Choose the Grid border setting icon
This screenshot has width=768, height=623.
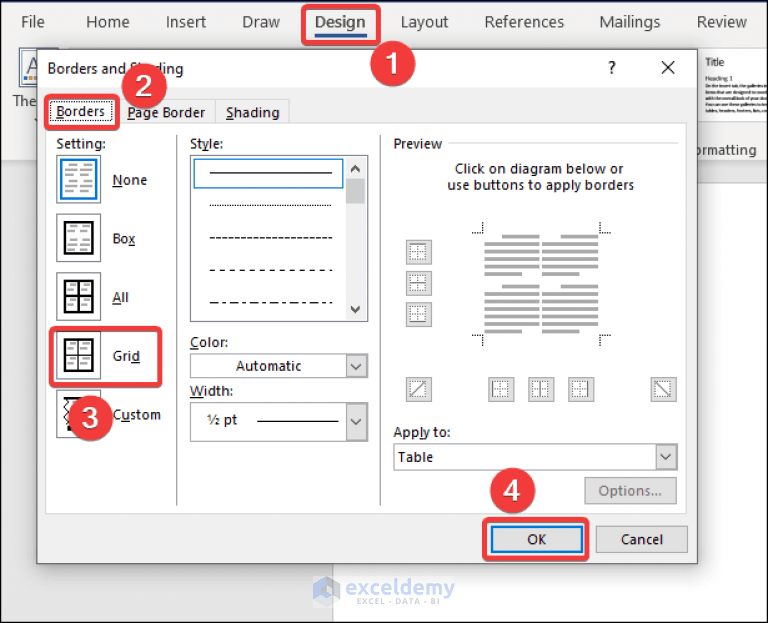[78, 356]
